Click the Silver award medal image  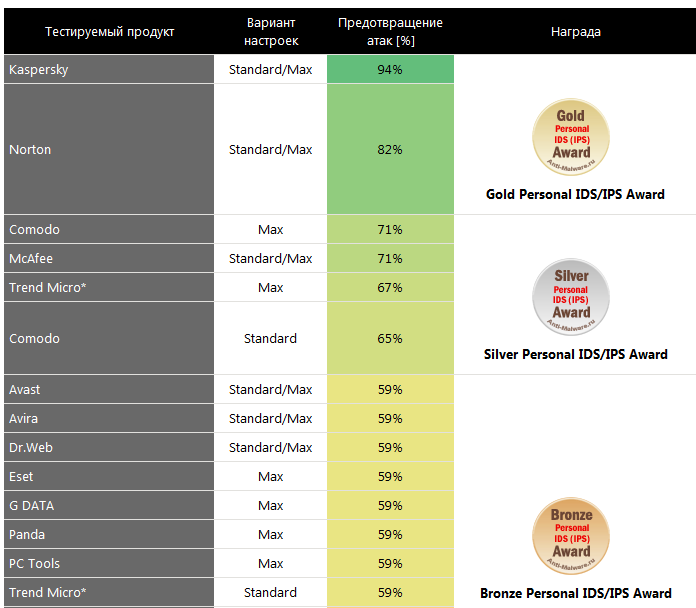click(572, 297)
